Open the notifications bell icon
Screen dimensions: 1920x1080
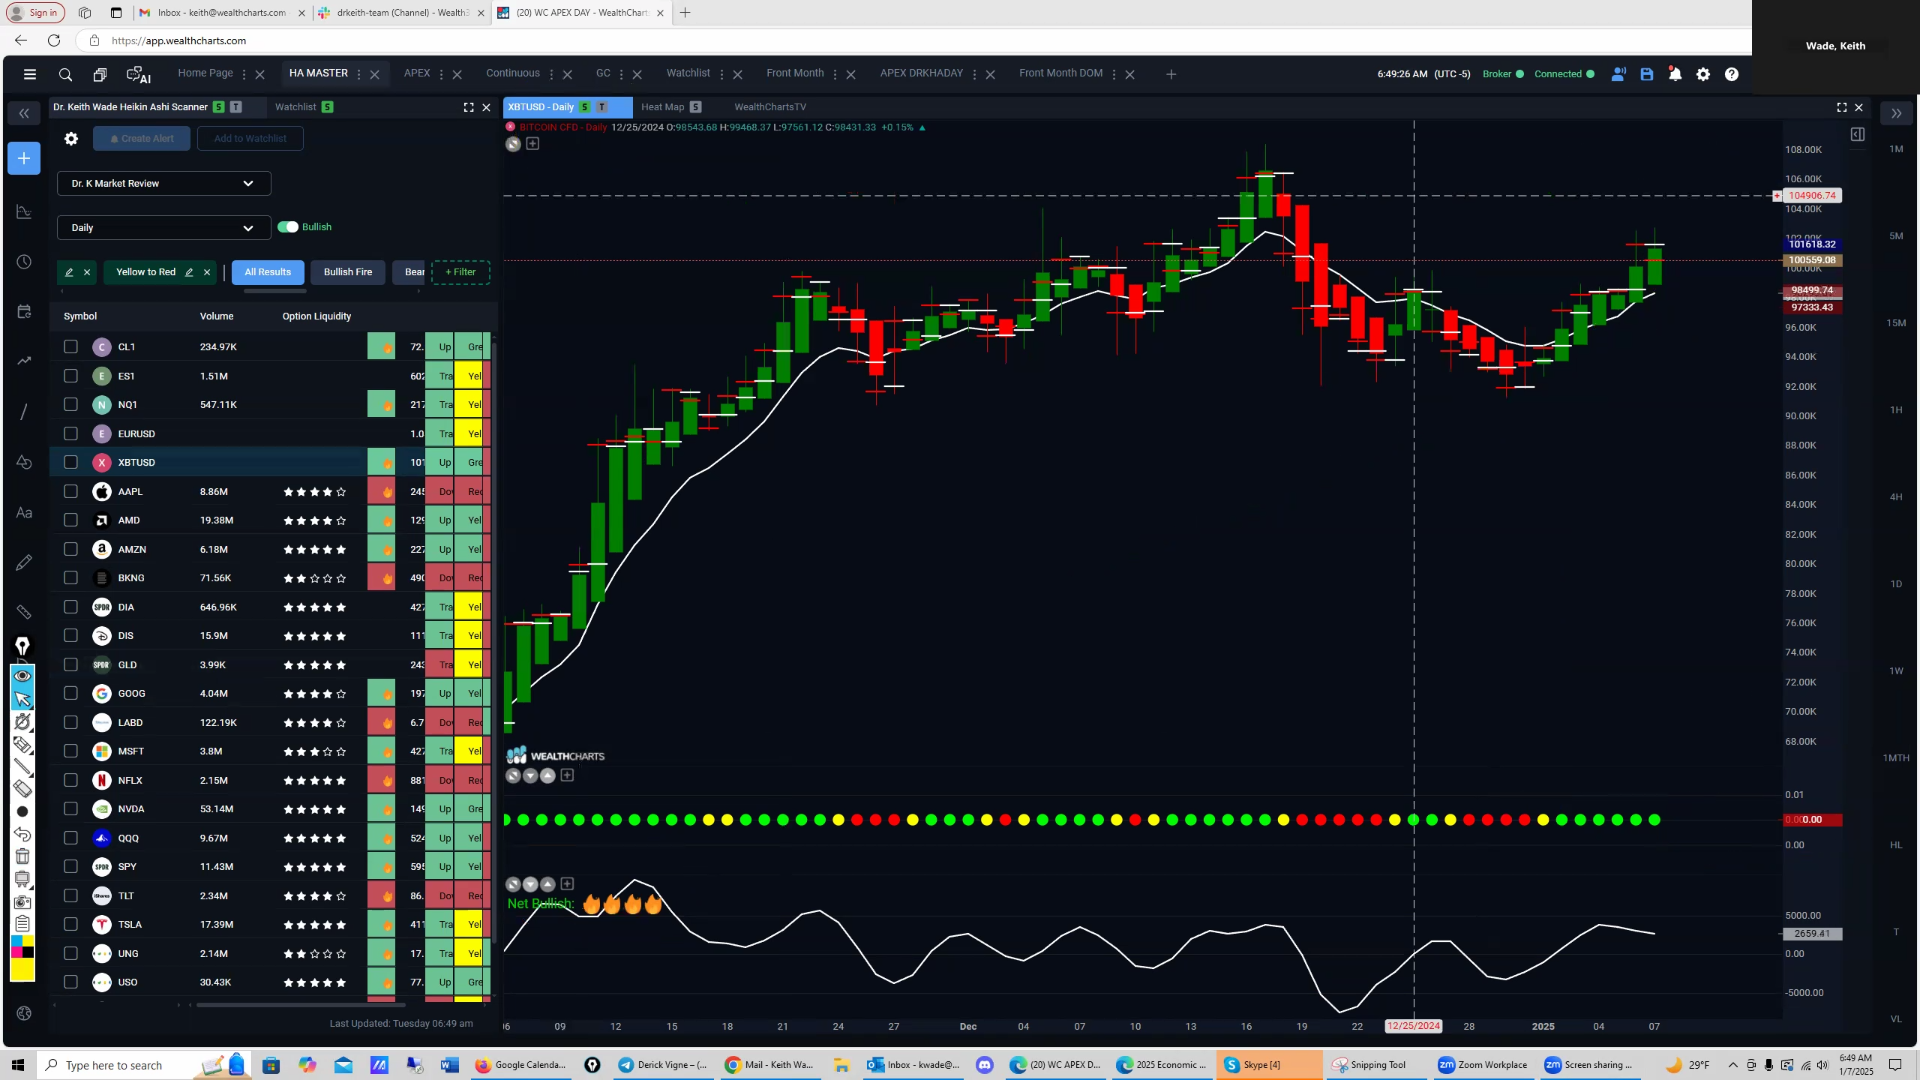pos(1675,74)
